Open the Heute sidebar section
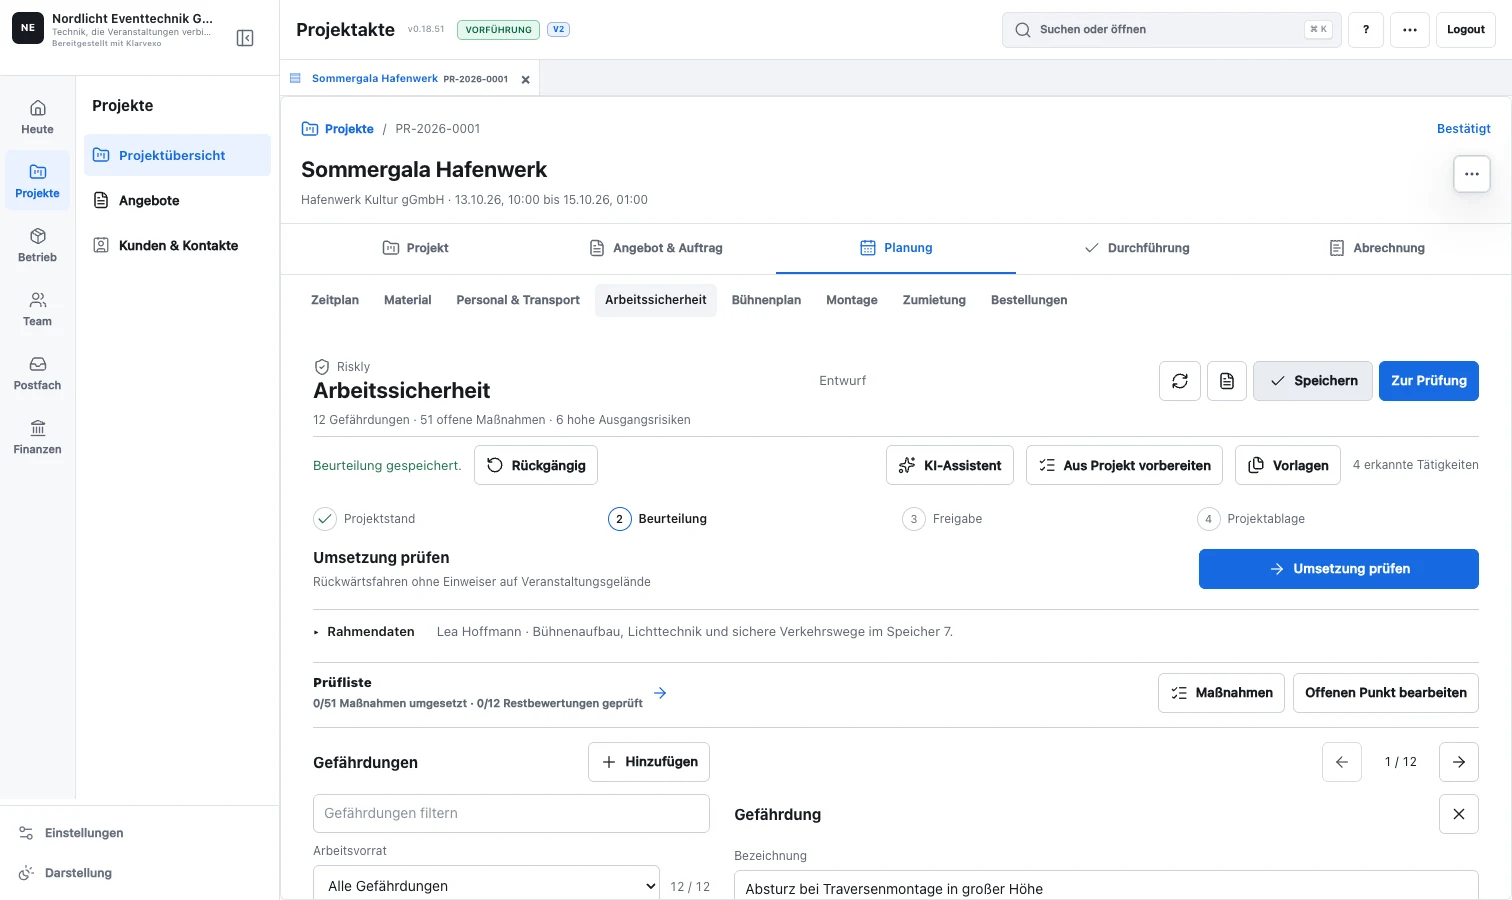This screenshot has height=900, width=1512. (37, 117)
